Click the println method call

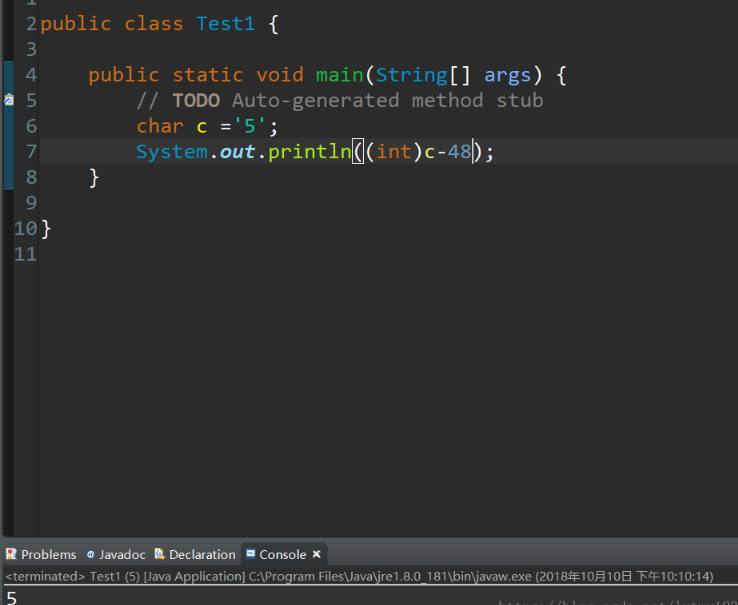309,152
